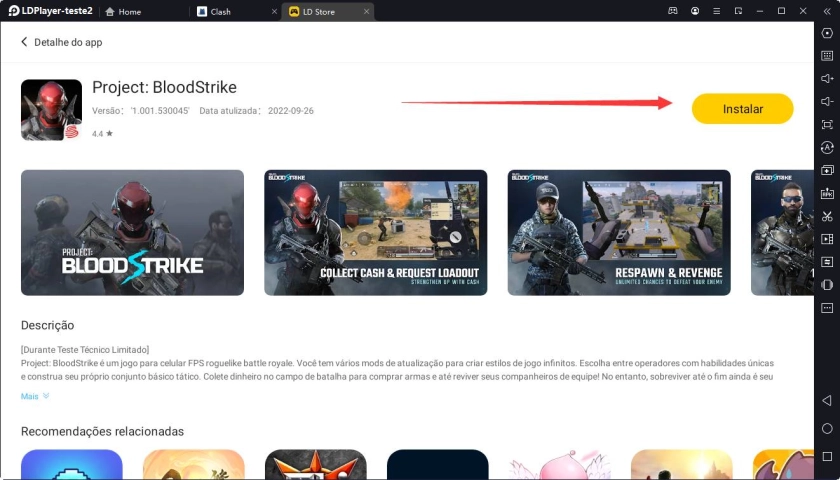Screen dimensions: 840x480
Task: Open the Collect Cash & Request Loadout screenshot
Action: [x=375, y=232]
